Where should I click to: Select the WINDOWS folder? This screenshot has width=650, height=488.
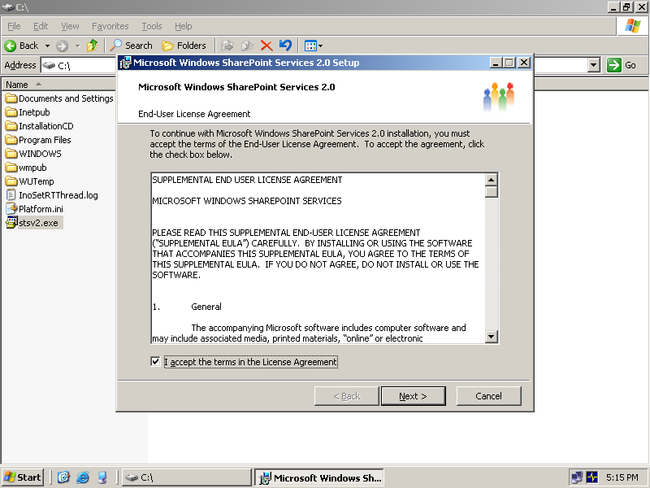click(x=34, y=154)
